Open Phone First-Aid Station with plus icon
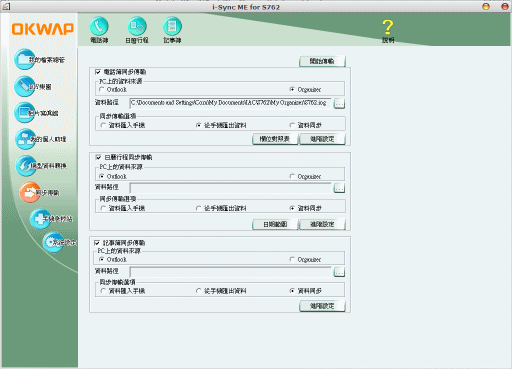512x369 pixels. click(x=51, y=219)
